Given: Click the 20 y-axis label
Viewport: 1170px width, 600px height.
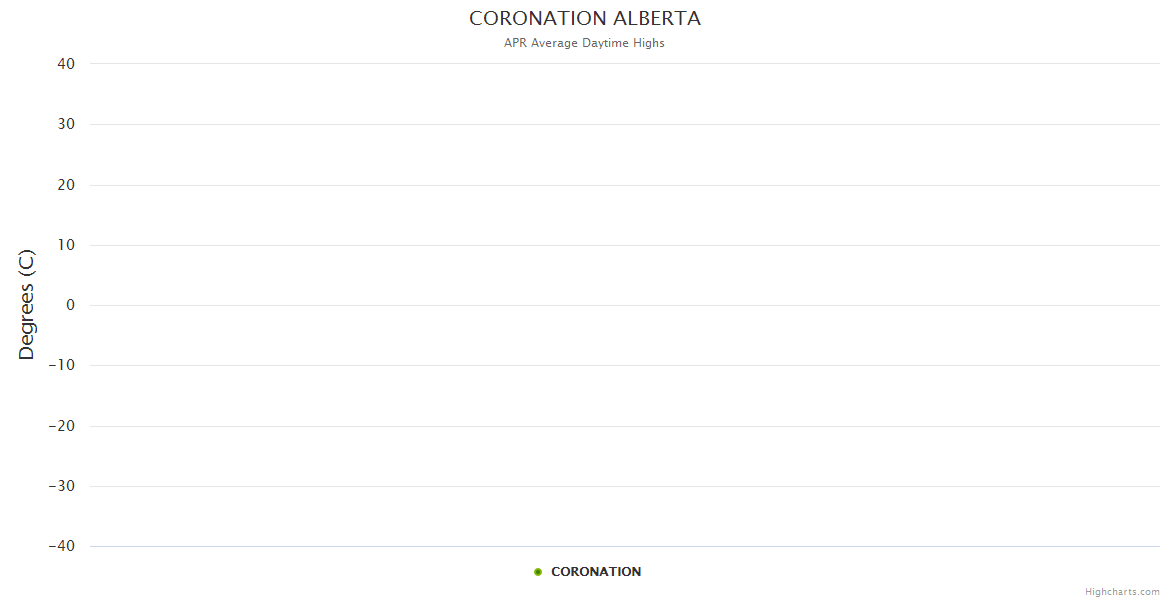Looking at the screenshot, I should (67, 185).
